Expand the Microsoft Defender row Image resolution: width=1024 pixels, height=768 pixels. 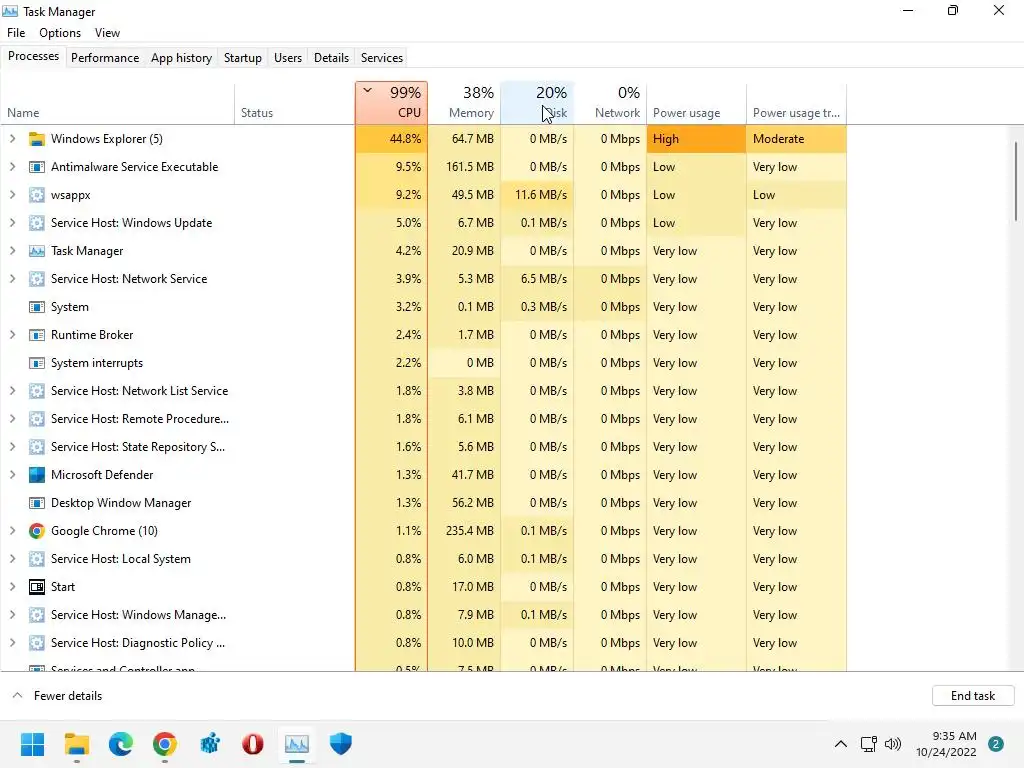pos(12,475)
